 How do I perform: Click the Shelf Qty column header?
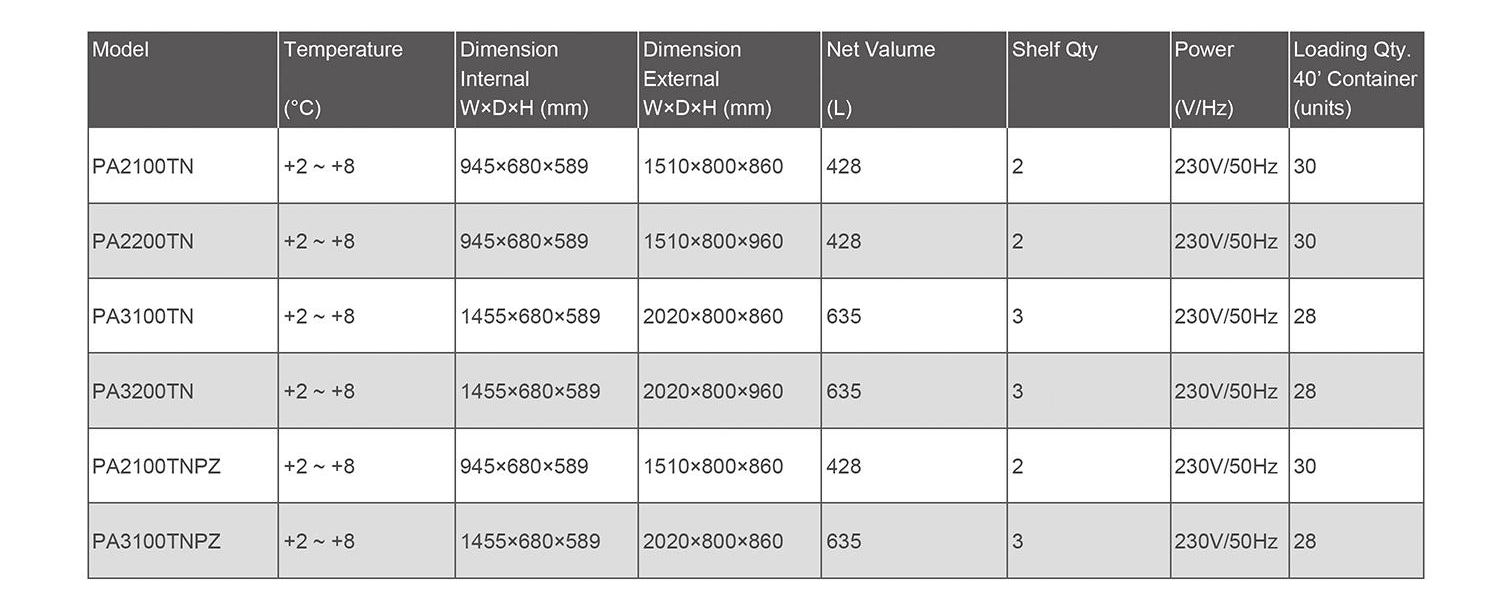[1055, 50]
